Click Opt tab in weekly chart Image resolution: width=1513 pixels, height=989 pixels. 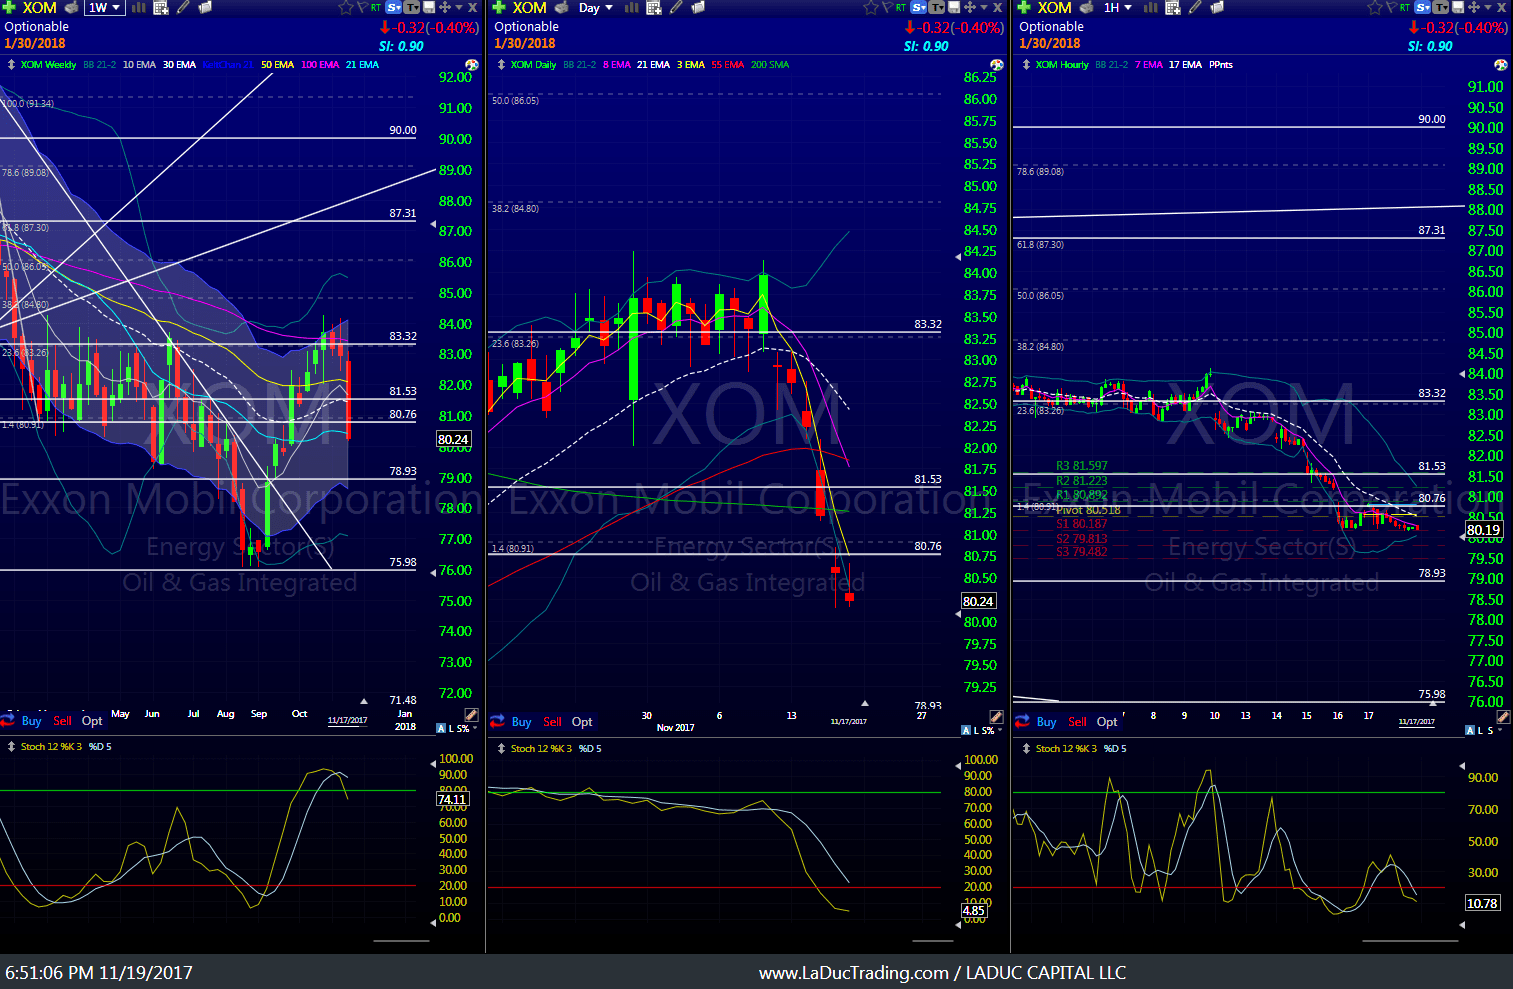coord(92,721)
